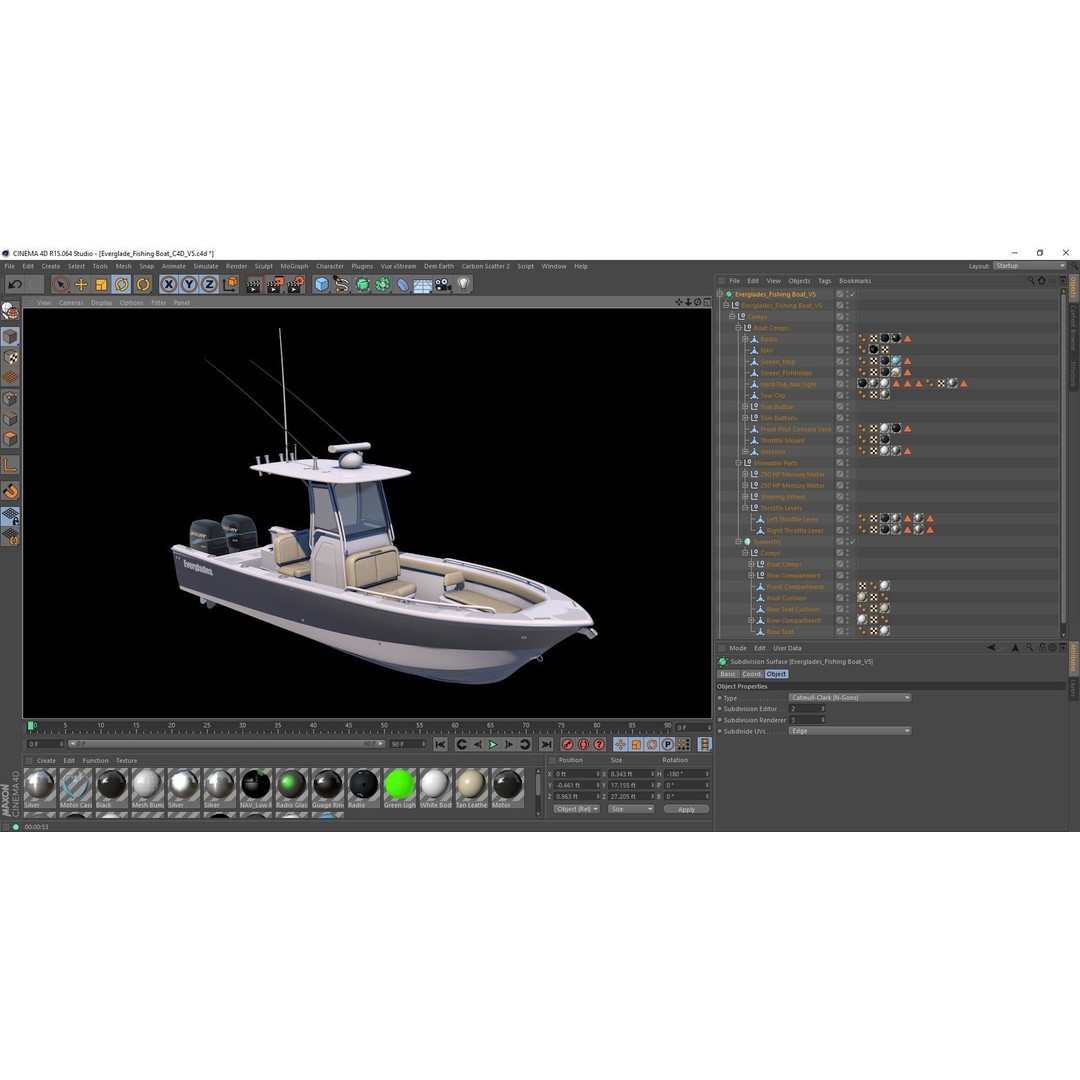Add a camera object

443,284
